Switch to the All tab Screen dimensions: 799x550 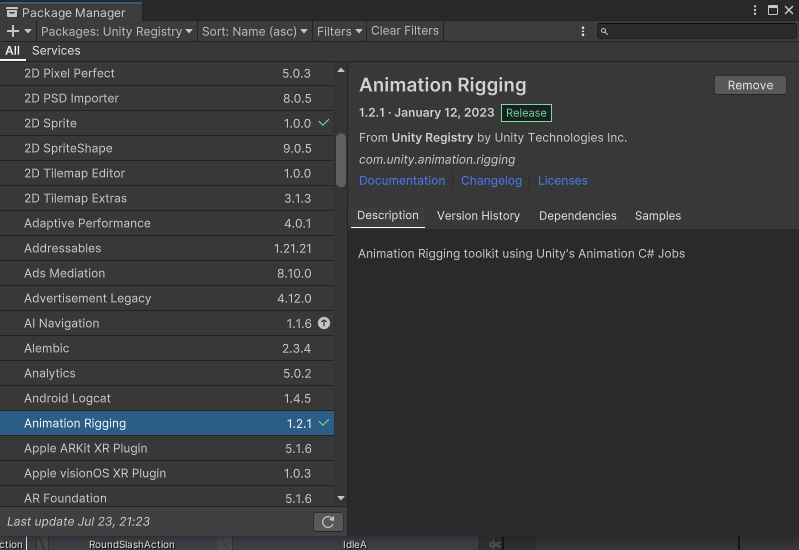pos(12,50)
